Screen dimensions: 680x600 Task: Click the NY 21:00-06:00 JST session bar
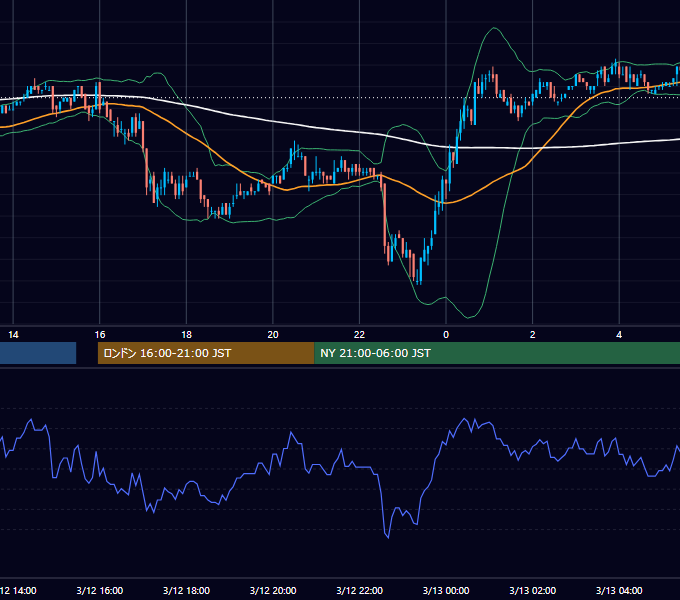coord(497,353)
